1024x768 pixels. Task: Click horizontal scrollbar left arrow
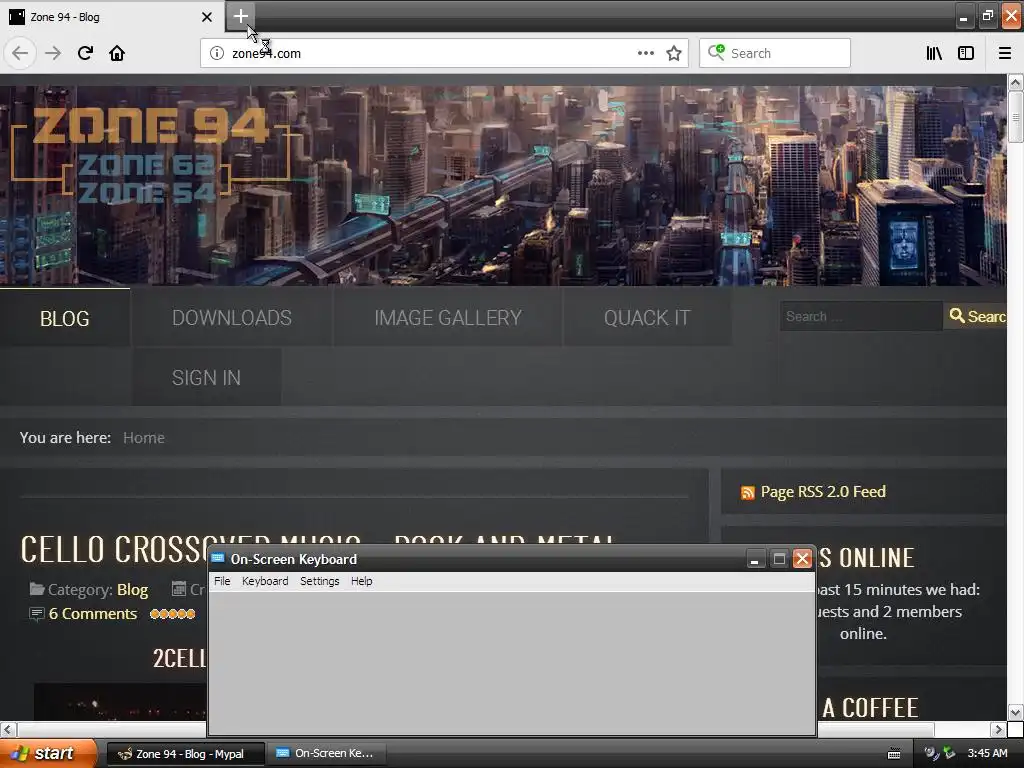(x=8, y=729)
